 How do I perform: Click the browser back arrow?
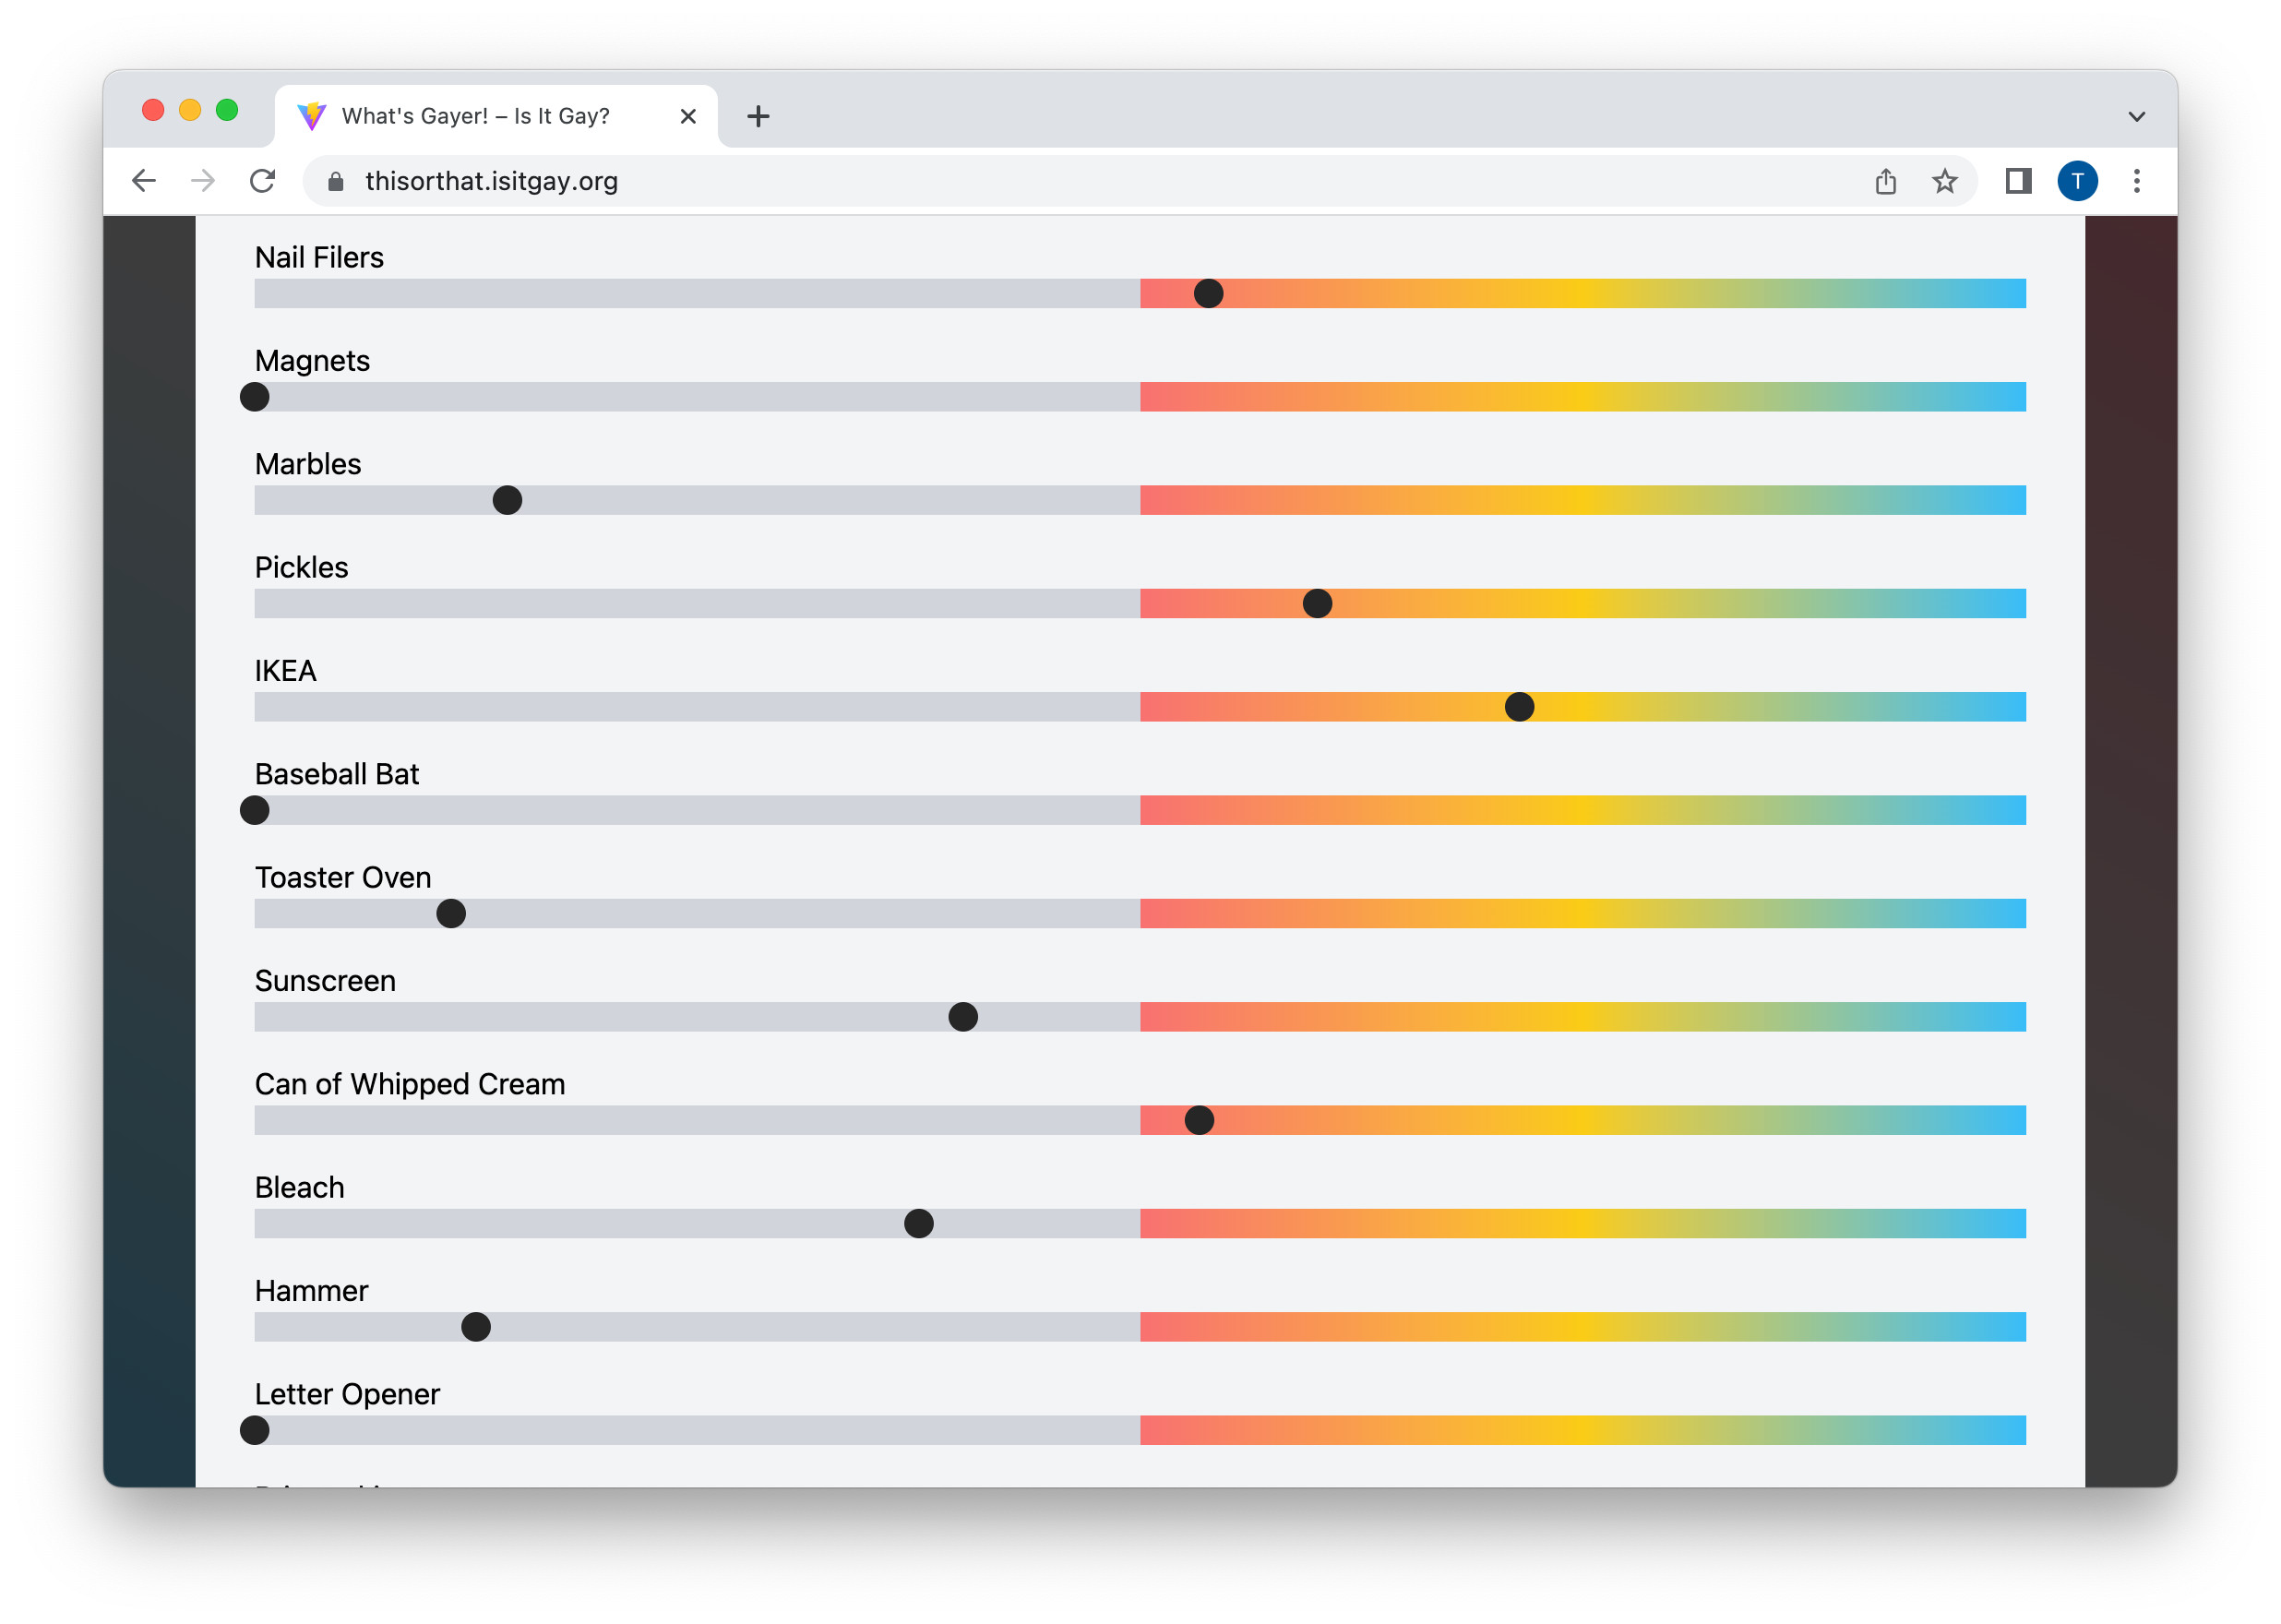144,181
